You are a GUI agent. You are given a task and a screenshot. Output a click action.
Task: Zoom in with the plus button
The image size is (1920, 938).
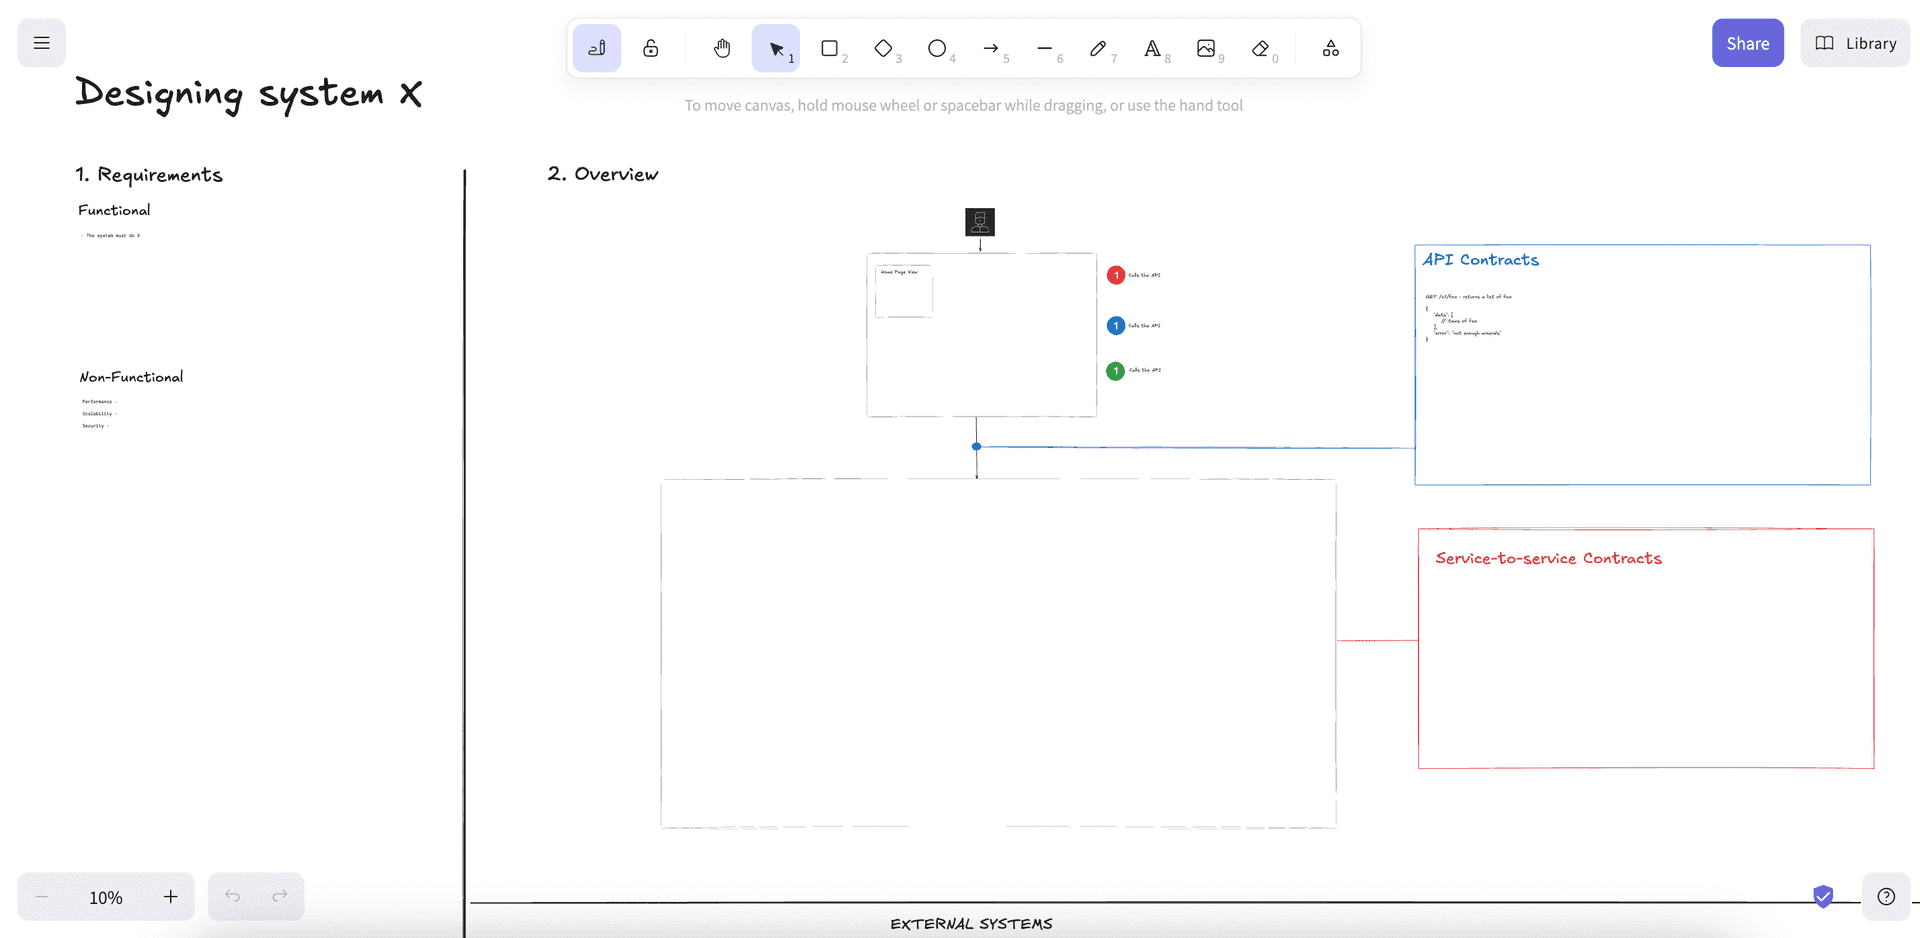(x=171, y=897)
